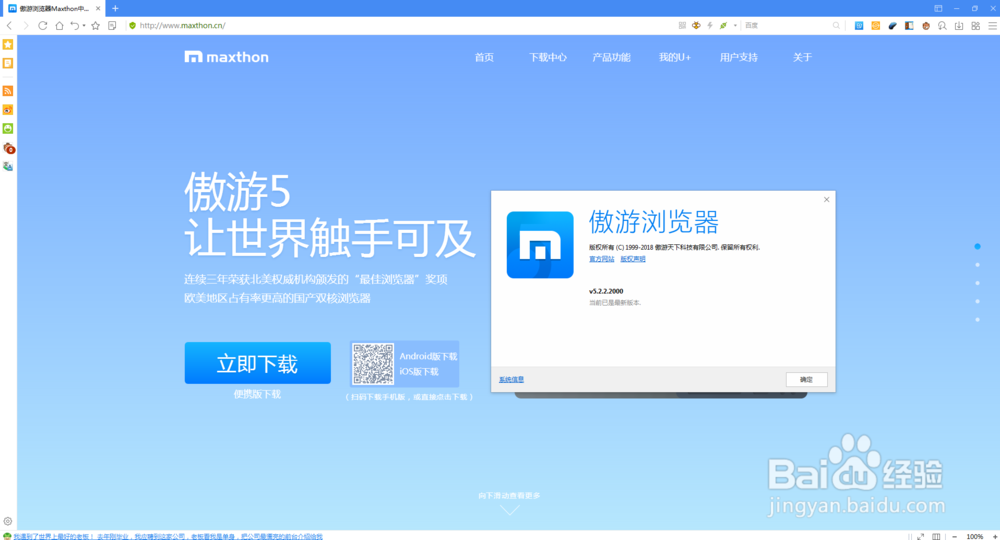The height and width of the screenshot is (540, 1000).
Task: Click the green smiley sidebar icon
Action: click(8, 129)
